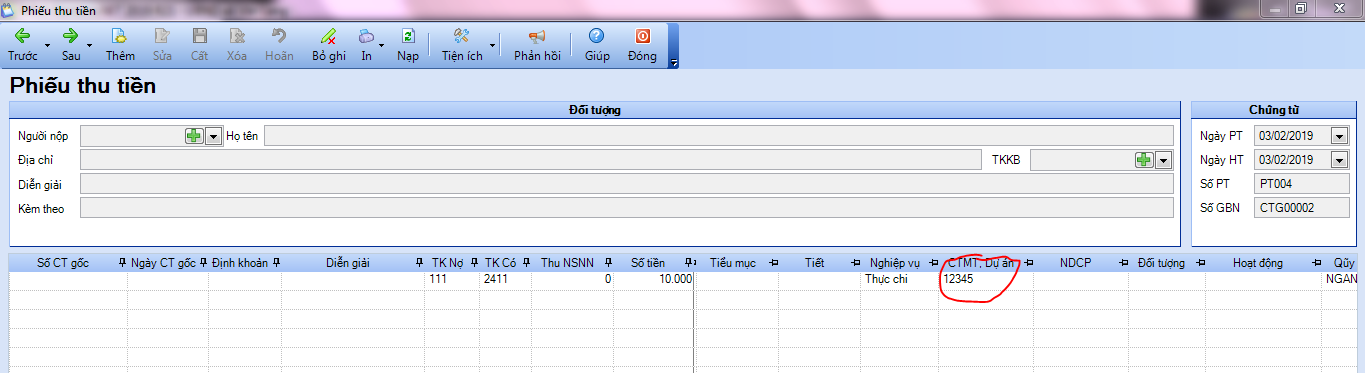Screen dimensions: 1365x373
Task: Select the CTMT cell 12345
Action: coord(985,280)
